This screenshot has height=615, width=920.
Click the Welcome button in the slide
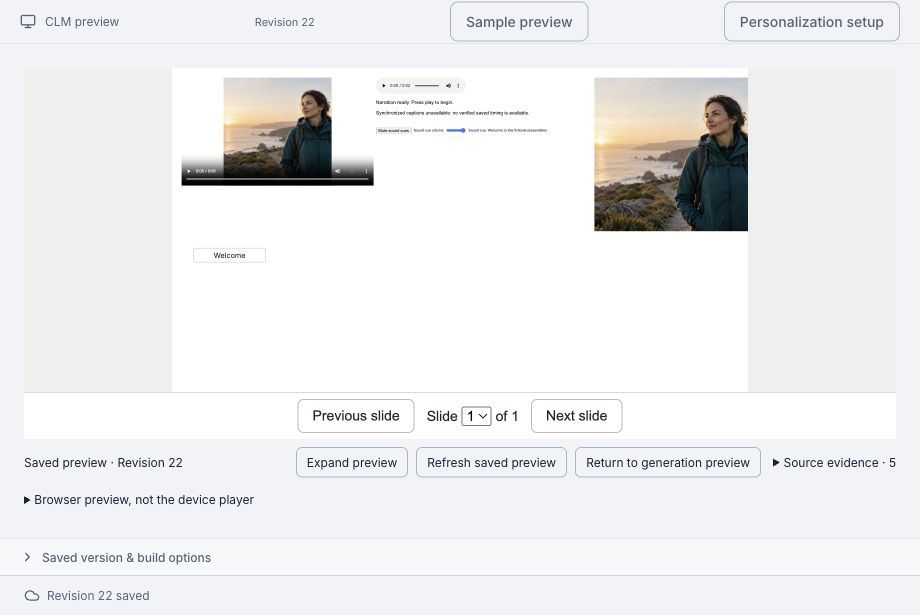pos(229,255)
